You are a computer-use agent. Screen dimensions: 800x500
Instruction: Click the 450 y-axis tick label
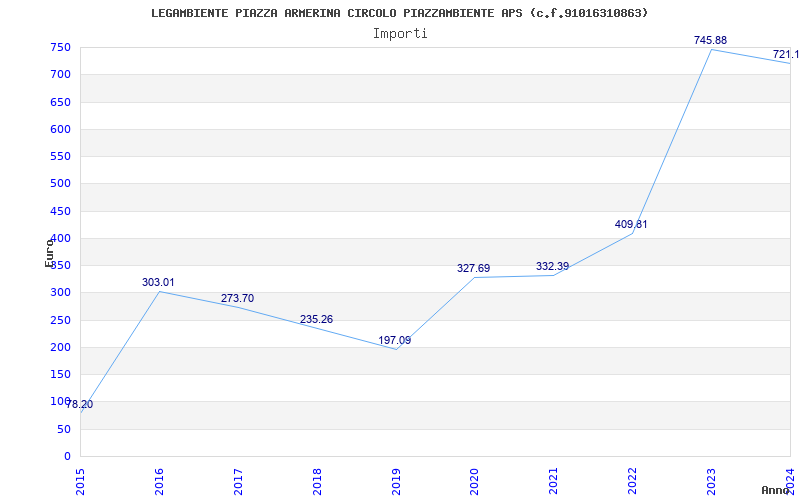pos(60,211)
